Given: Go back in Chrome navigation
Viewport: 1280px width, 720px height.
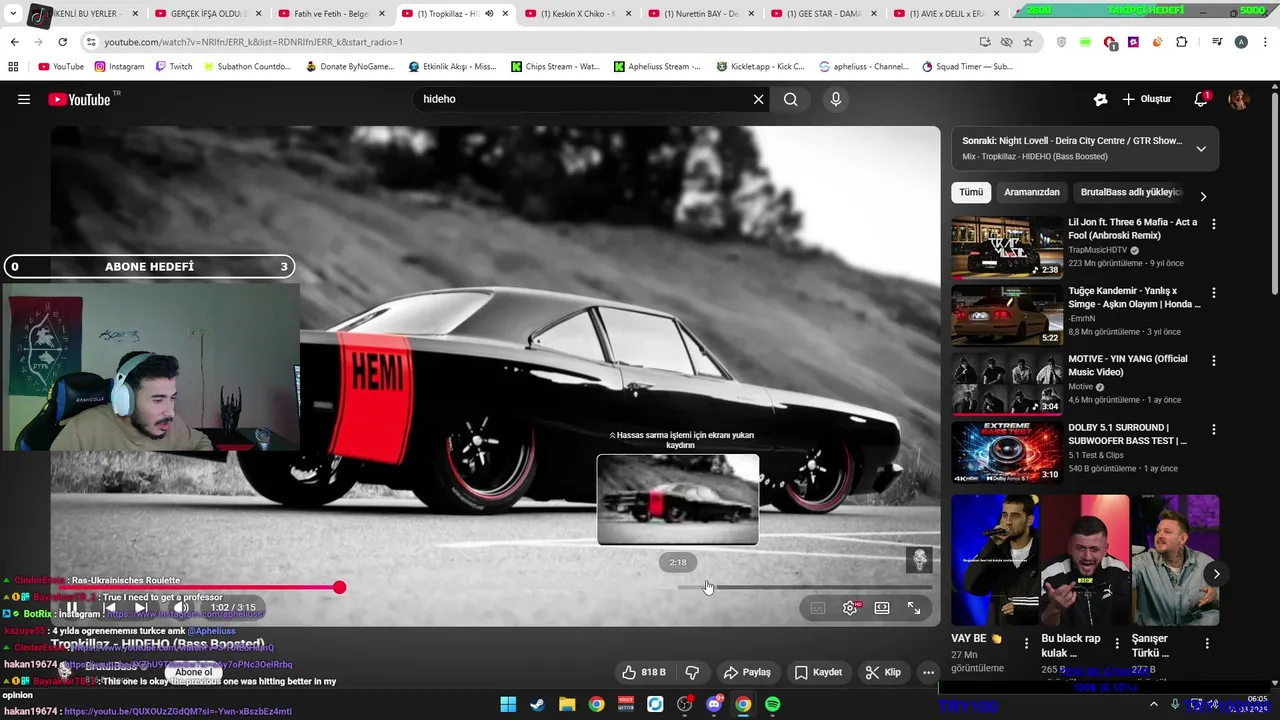Looking at the screenshot, I should [14, 42].
